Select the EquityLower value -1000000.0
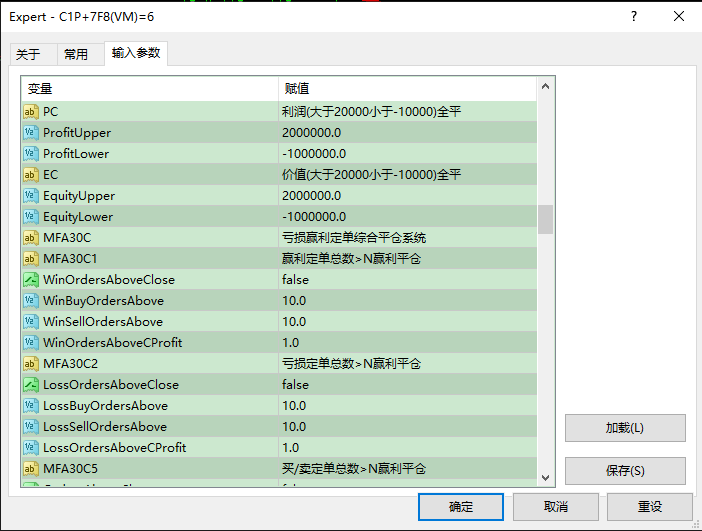702x531 pixels. pyautogui.click(x=314, y=217)
